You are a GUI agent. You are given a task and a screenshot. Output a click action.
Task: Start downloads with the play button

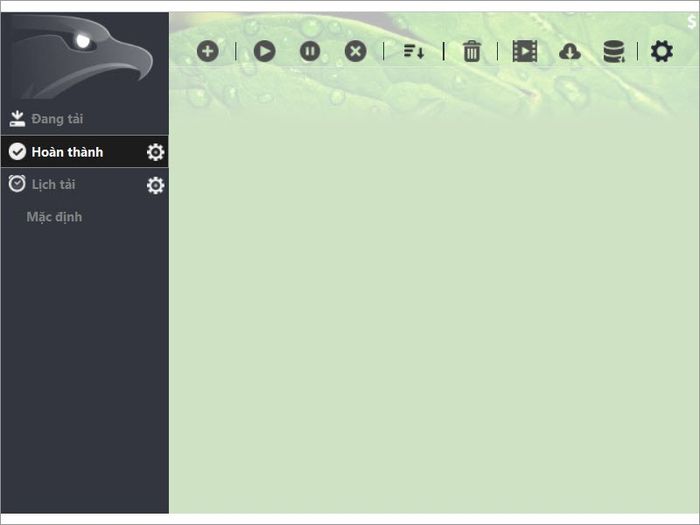(264, 51)
